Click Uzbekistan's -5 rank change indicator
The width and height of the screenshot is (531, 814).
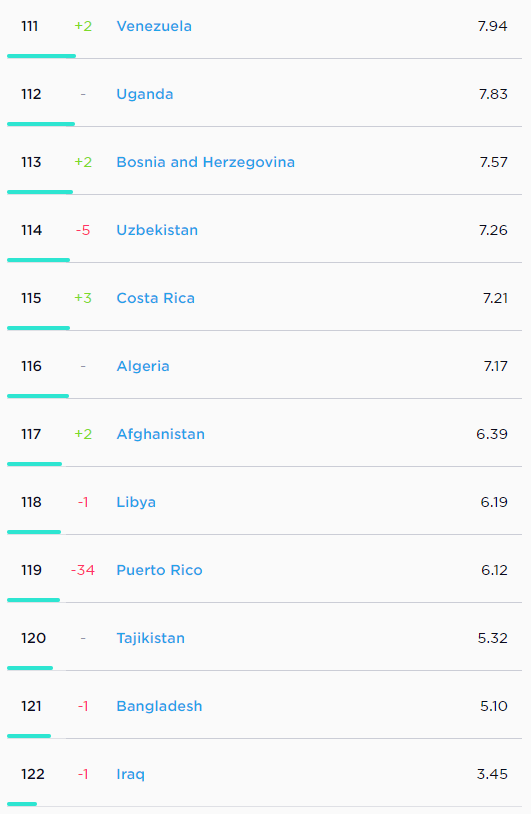(x=83, y=230)
